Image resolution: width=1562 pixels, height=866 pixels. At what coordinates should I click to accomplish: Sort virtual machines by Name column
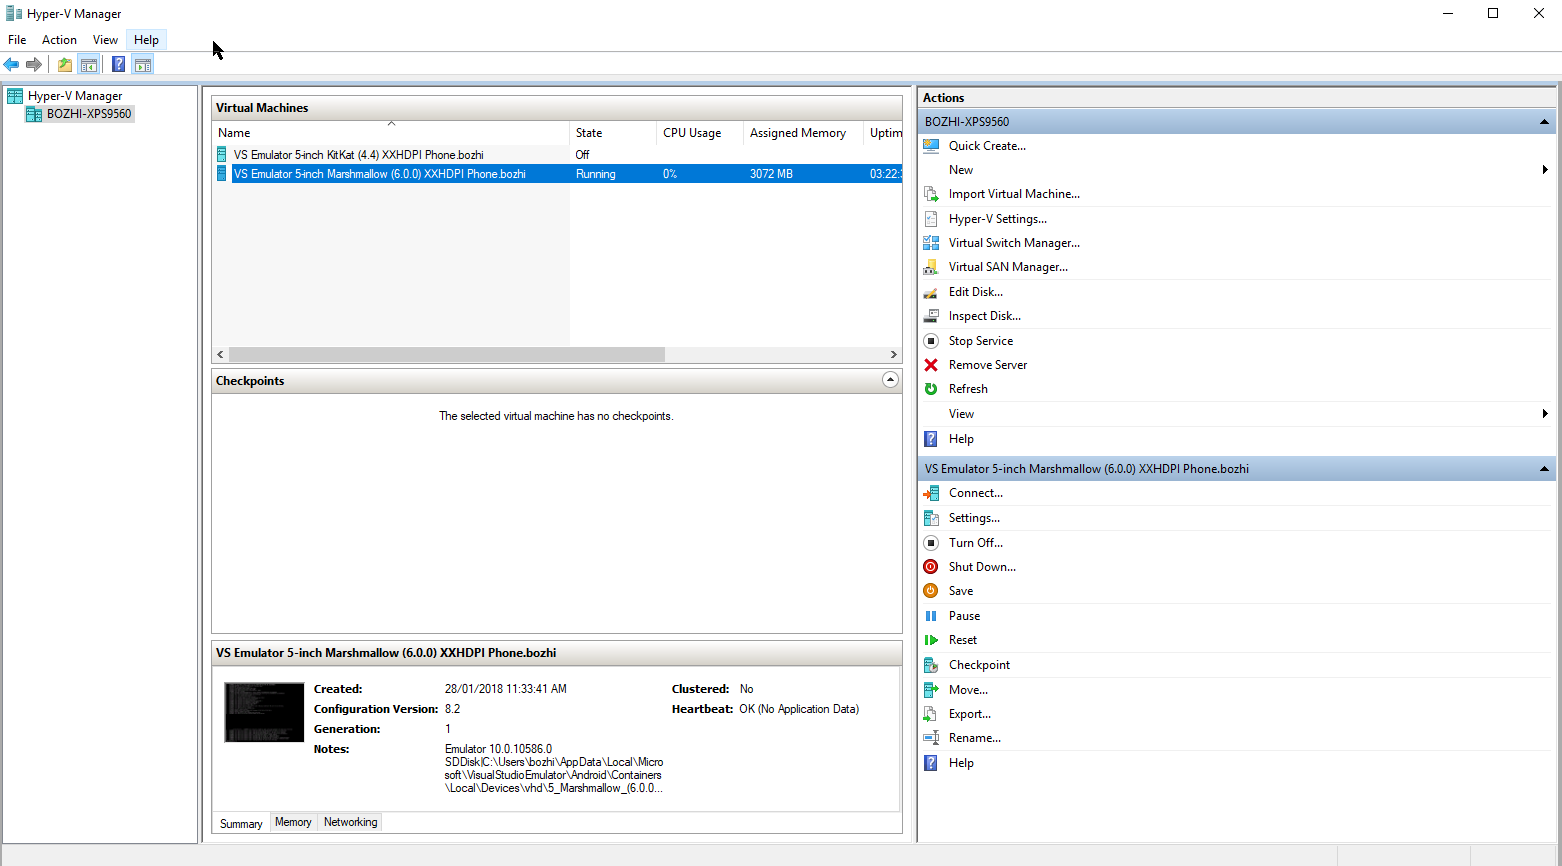pyautogui.click(x=391, y=133)
